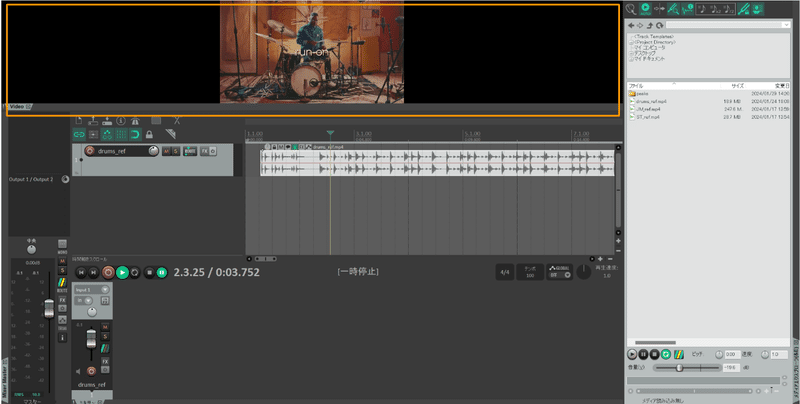Click master track info i icon
This screenshot has height=404, width=800.
(x=62, y=338)
